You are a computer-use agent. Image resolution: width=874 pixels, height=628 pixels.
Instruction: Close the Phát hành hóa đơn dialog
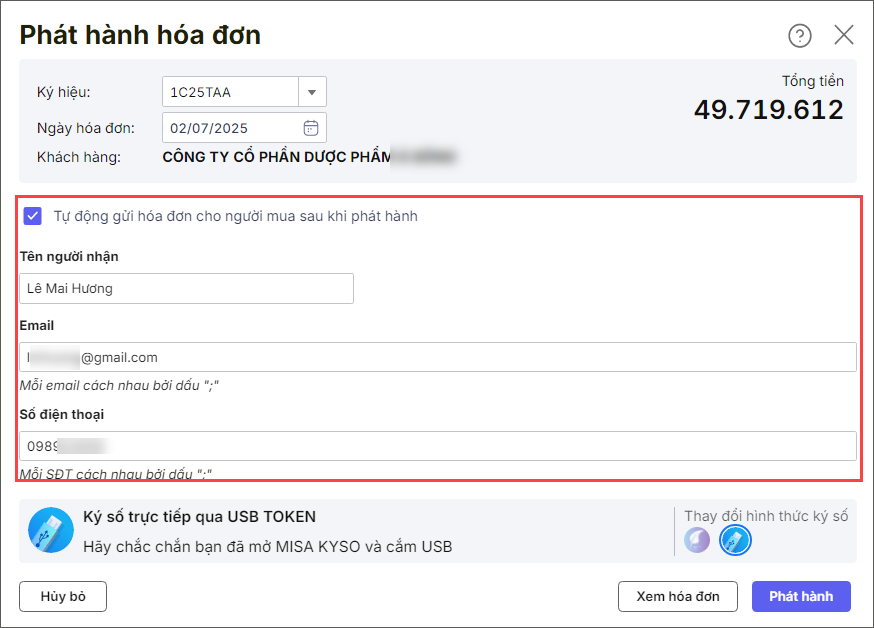point(843,35)
